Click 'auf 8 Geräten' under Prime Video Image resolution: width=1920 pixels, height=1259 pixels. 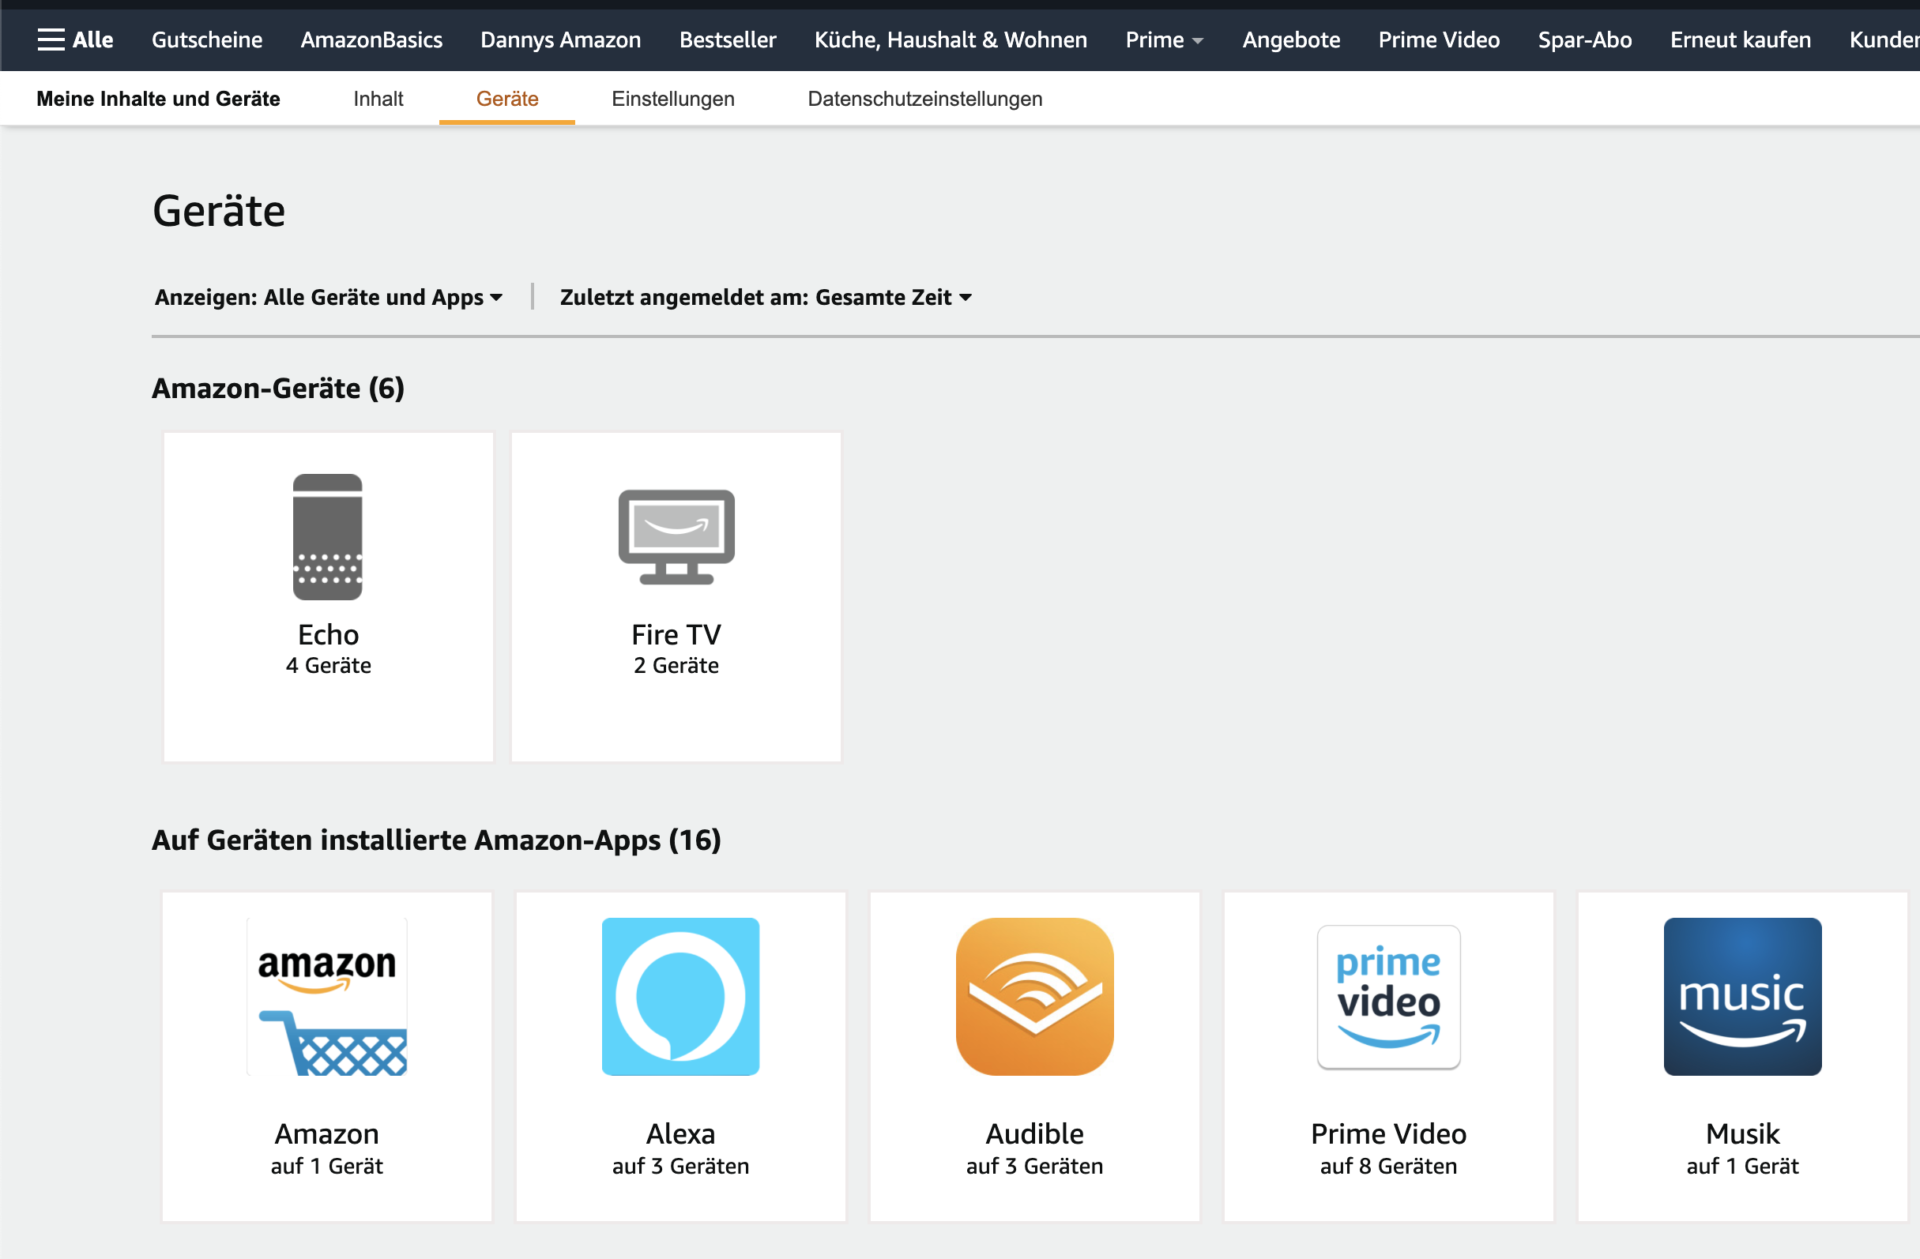[1389, 1166]
